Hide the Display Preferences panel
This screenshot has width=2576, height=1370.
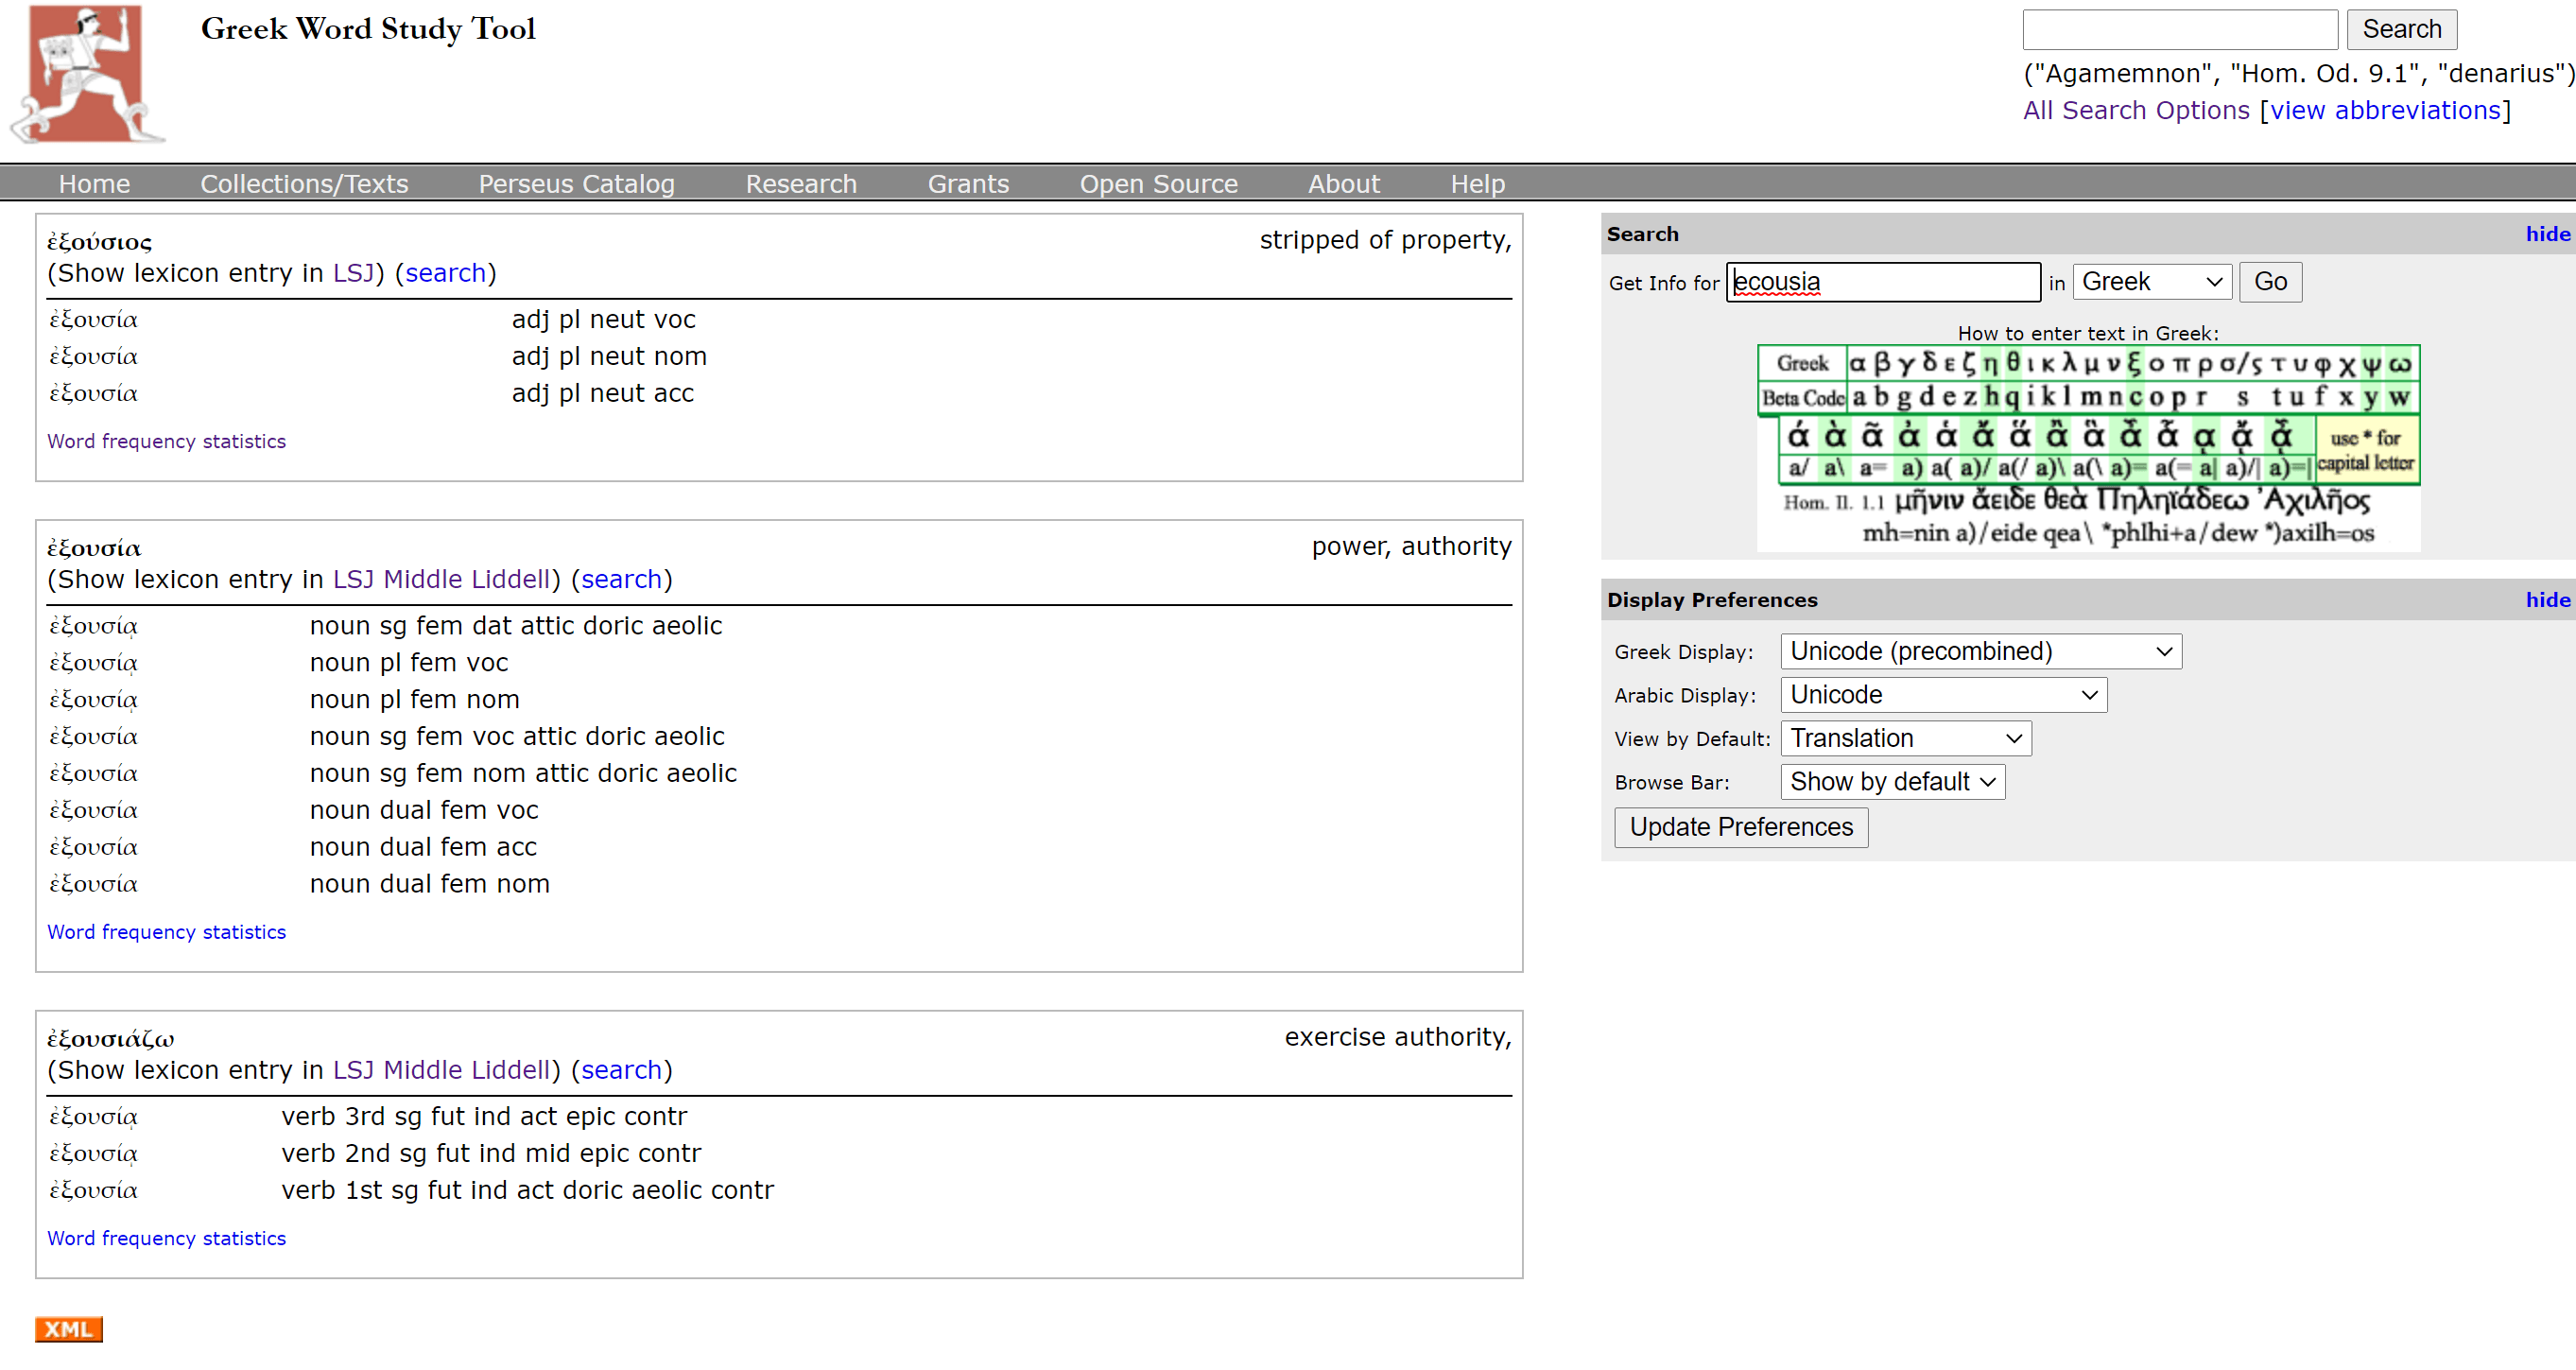click(2546, 600)
